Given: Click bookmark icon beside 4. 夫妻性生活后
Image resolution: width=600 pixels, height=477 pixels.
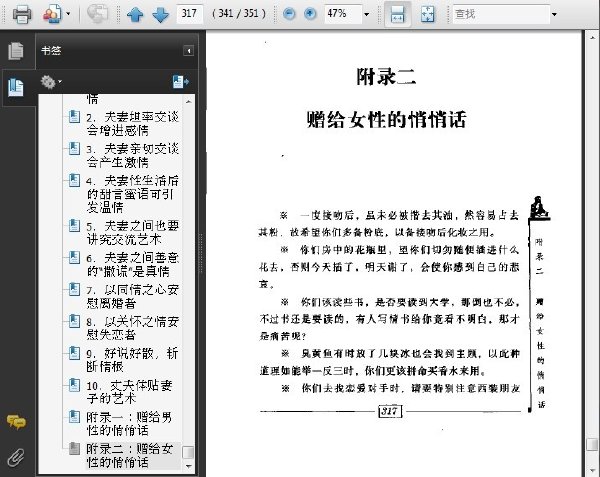Looking at the screenshot, I should (74, 180).
